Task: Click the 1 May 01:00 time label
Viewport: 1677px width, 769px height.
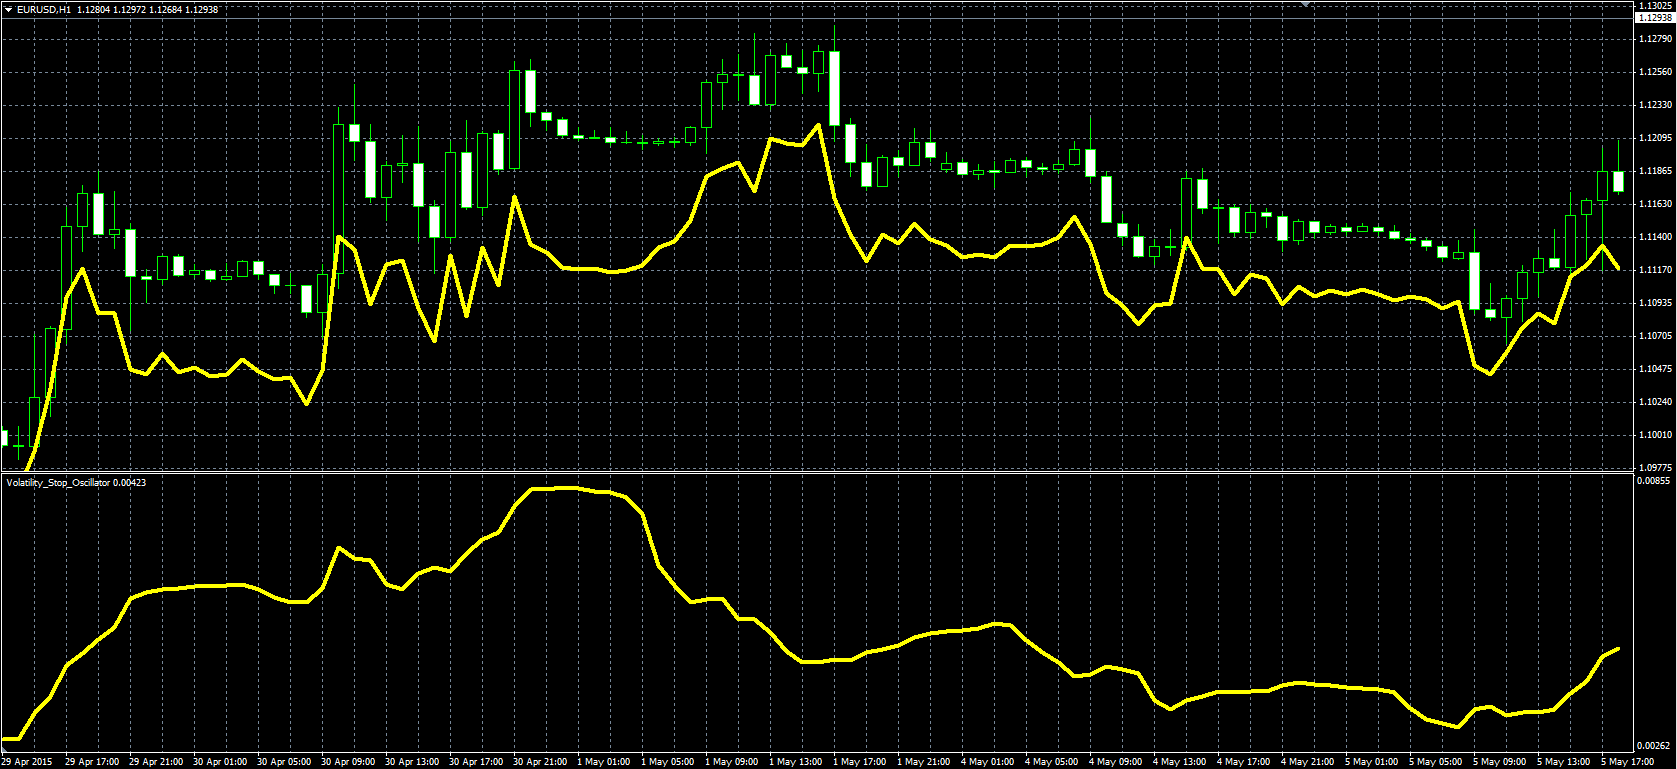Action: click(604, 762)
